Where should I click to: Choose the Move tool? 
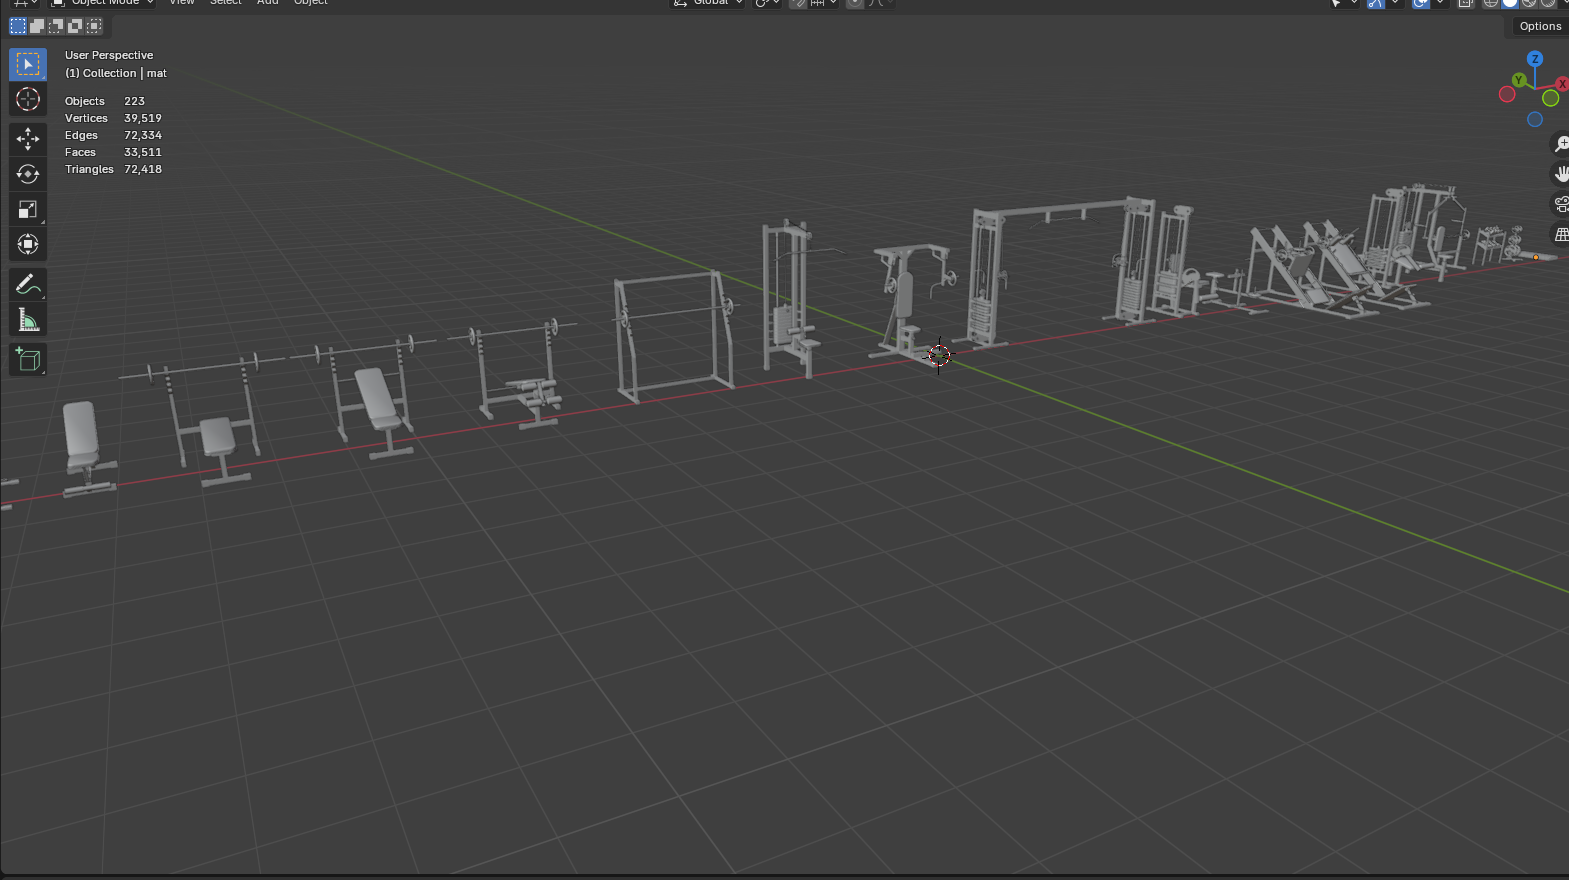[28, 139]
